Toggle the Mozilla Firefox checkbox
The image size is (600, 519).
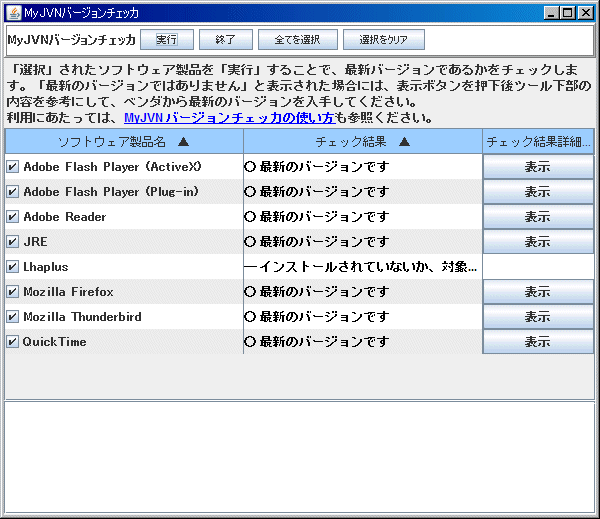[x=12, y=292]
